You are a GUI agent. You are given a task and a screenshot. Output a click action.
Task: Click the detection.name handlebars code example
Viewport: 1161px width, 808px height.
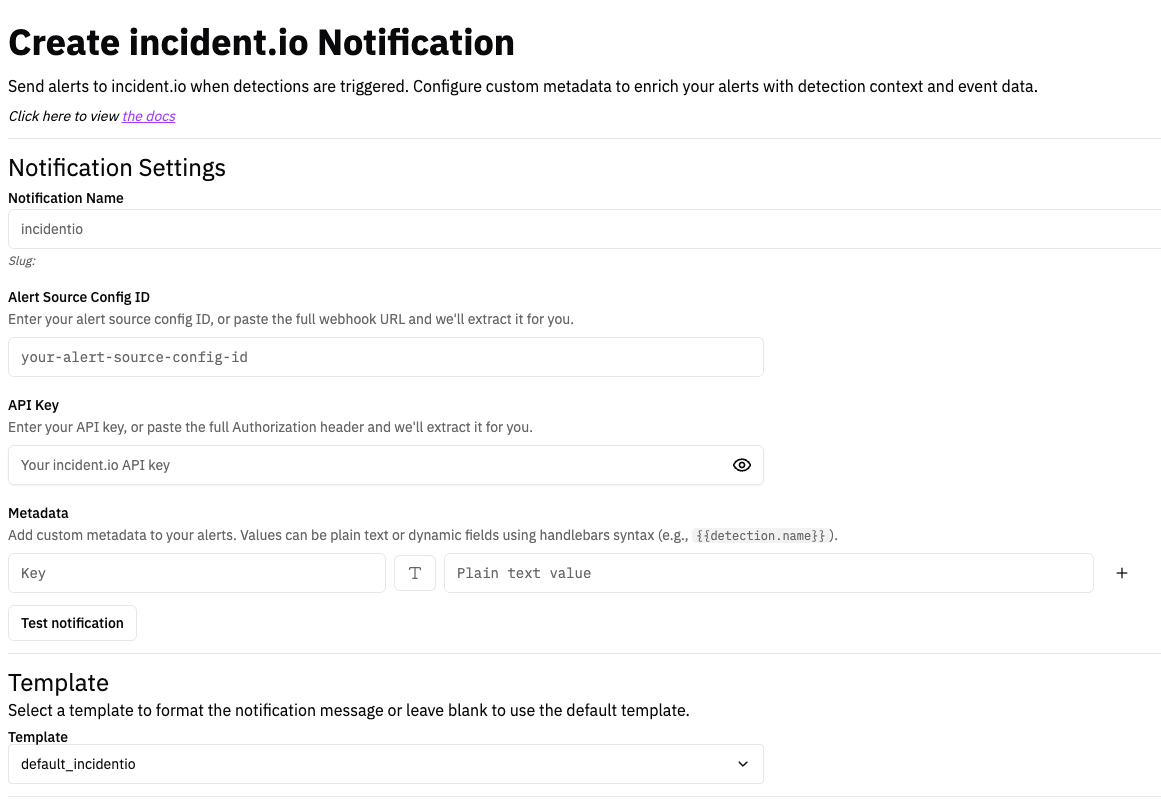coord(761,535)
